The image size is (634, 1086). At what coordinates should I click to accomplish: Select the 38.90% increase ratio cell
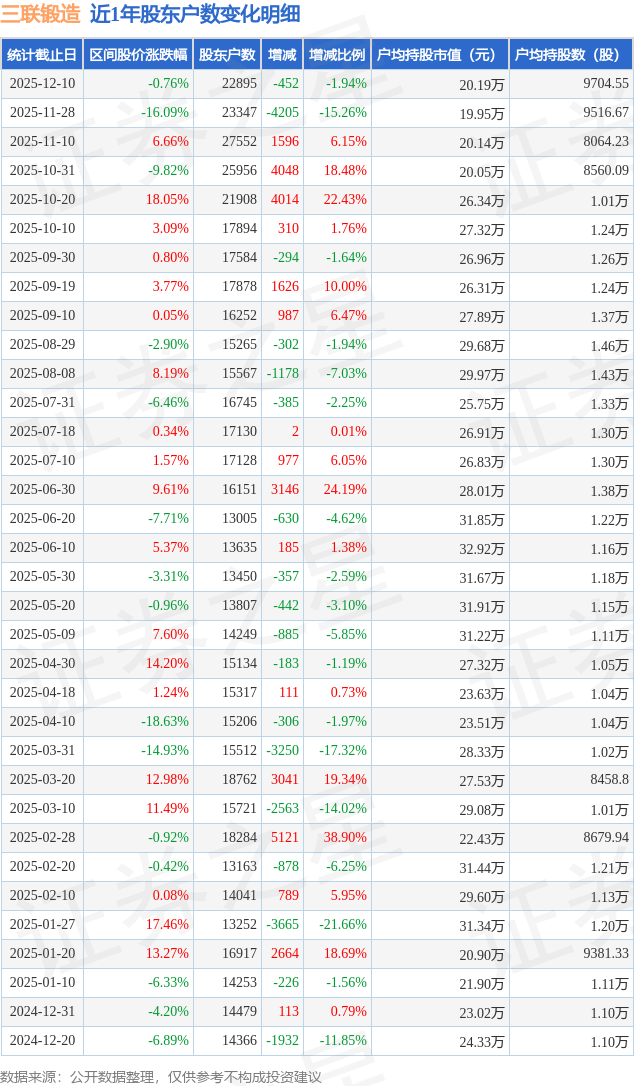point(347,838)
